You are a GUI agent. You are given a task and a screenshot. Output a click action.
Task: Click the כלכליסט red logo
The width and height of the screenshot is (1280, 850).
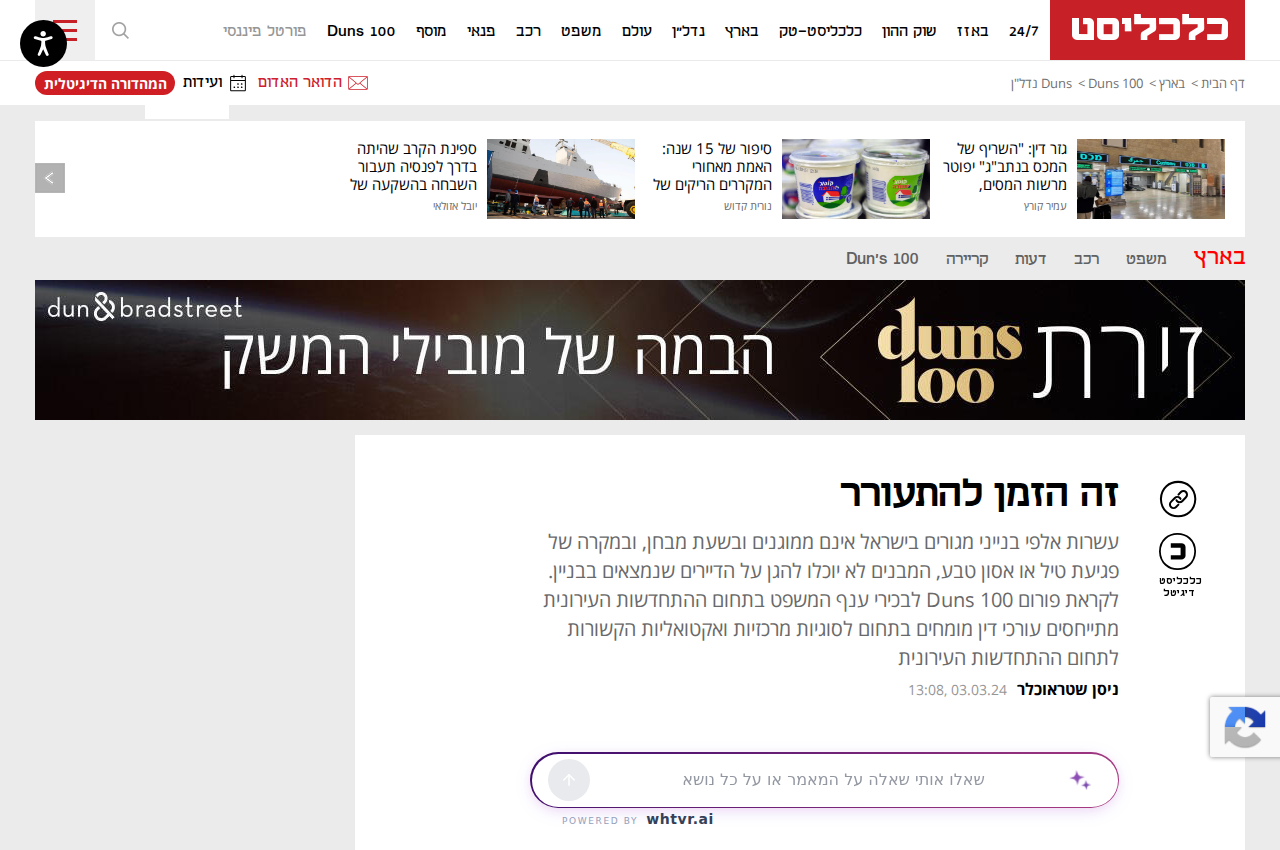pyautogui.click(x=1148, y=30)
